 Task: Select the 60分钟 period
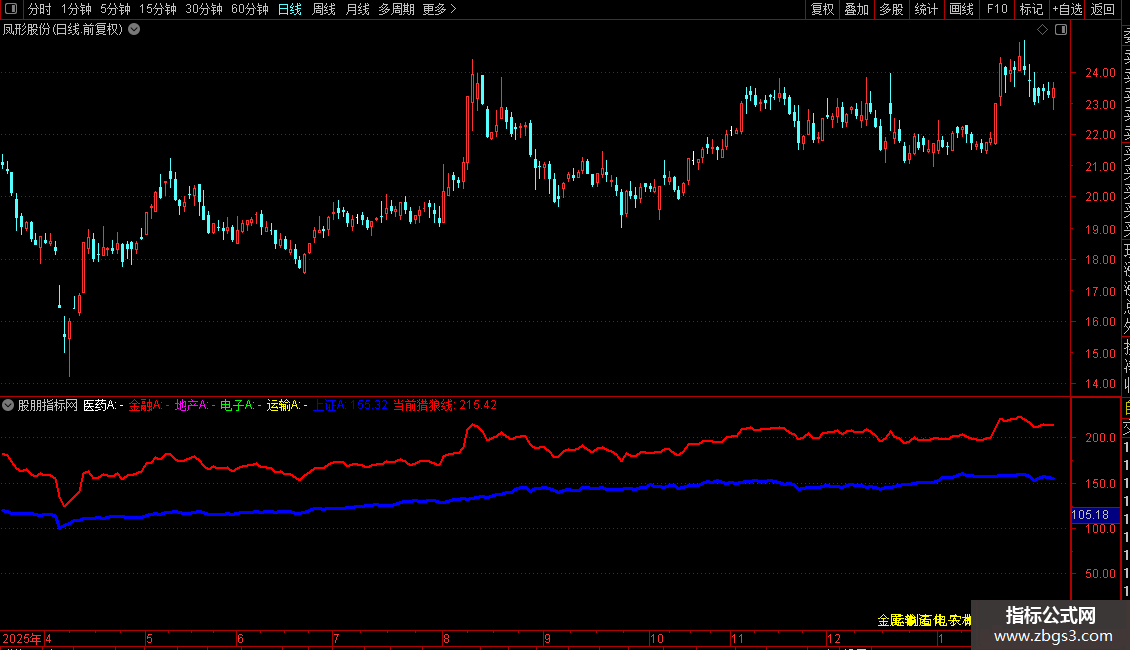pos(250,9)
